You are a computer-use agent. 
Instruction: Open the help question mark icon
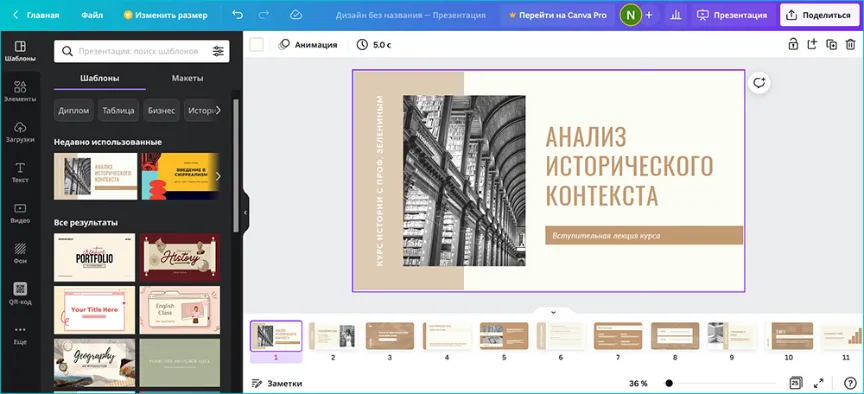pos(850,383)
